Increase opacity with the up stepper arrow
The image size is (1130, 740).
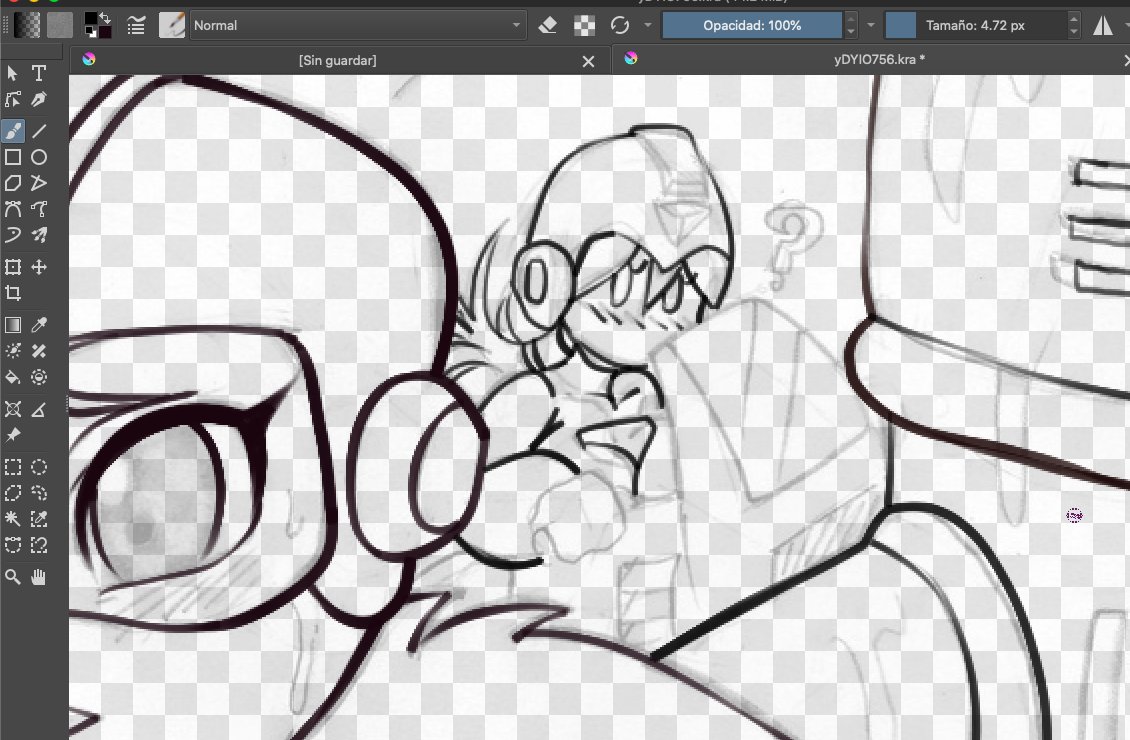tap(850, 19)
